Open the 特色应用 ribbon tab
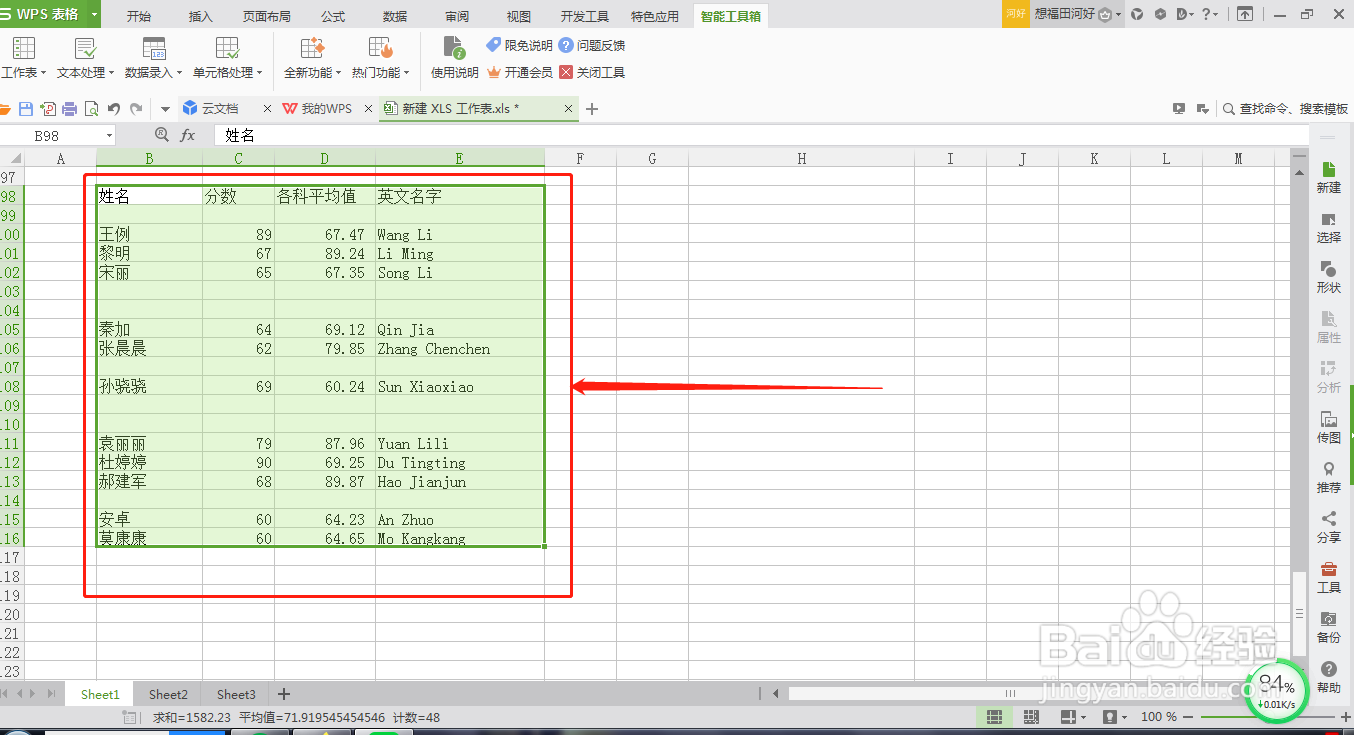The height and width of the screenshot is (735, 1354). click(655, 16)
